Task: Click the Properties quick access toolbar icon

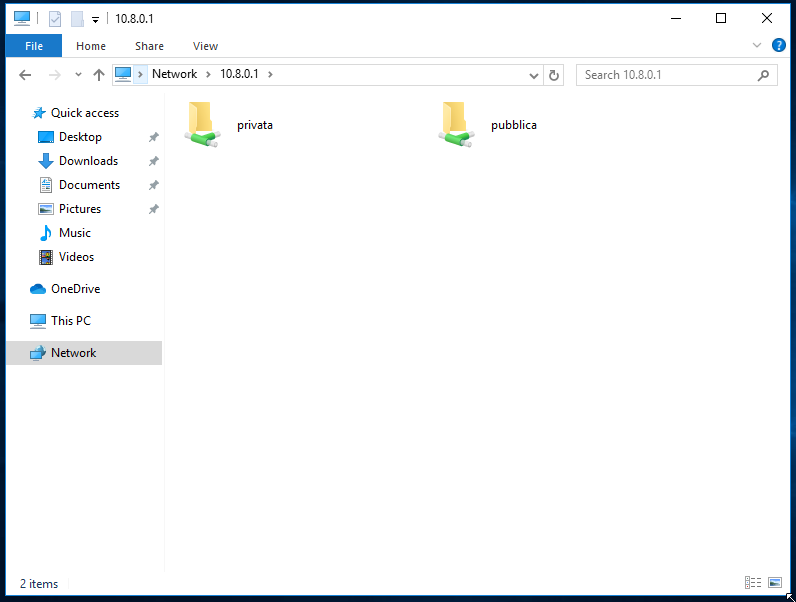Action: coord(55,19)
